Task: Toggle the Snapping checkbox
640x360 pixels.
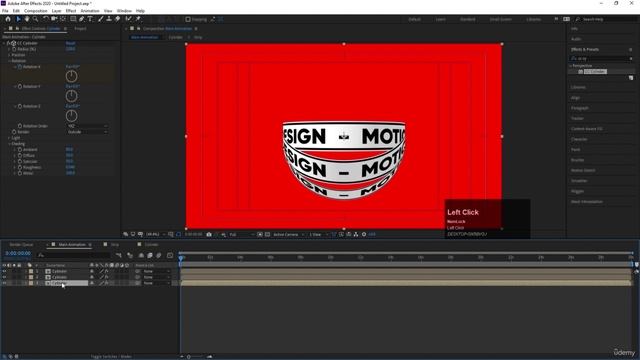Action: (188, 19)
